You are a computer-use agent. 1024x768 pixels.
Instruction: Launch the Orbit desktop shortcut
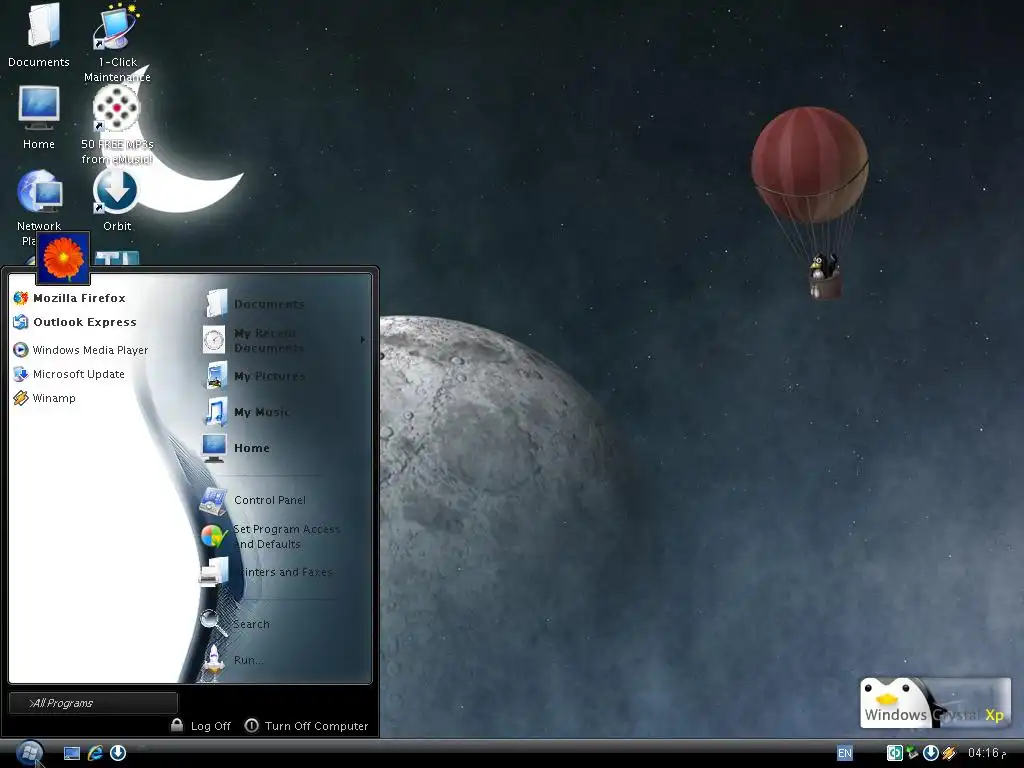[x=117, y=199]
